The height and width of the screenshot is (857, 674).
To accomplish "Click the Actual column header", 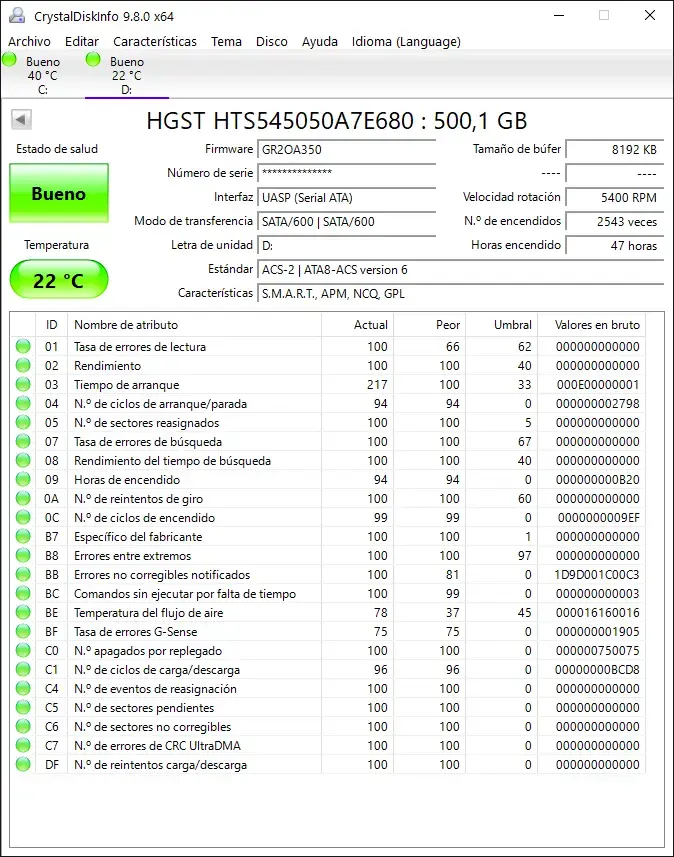I will tap(357, 325).
